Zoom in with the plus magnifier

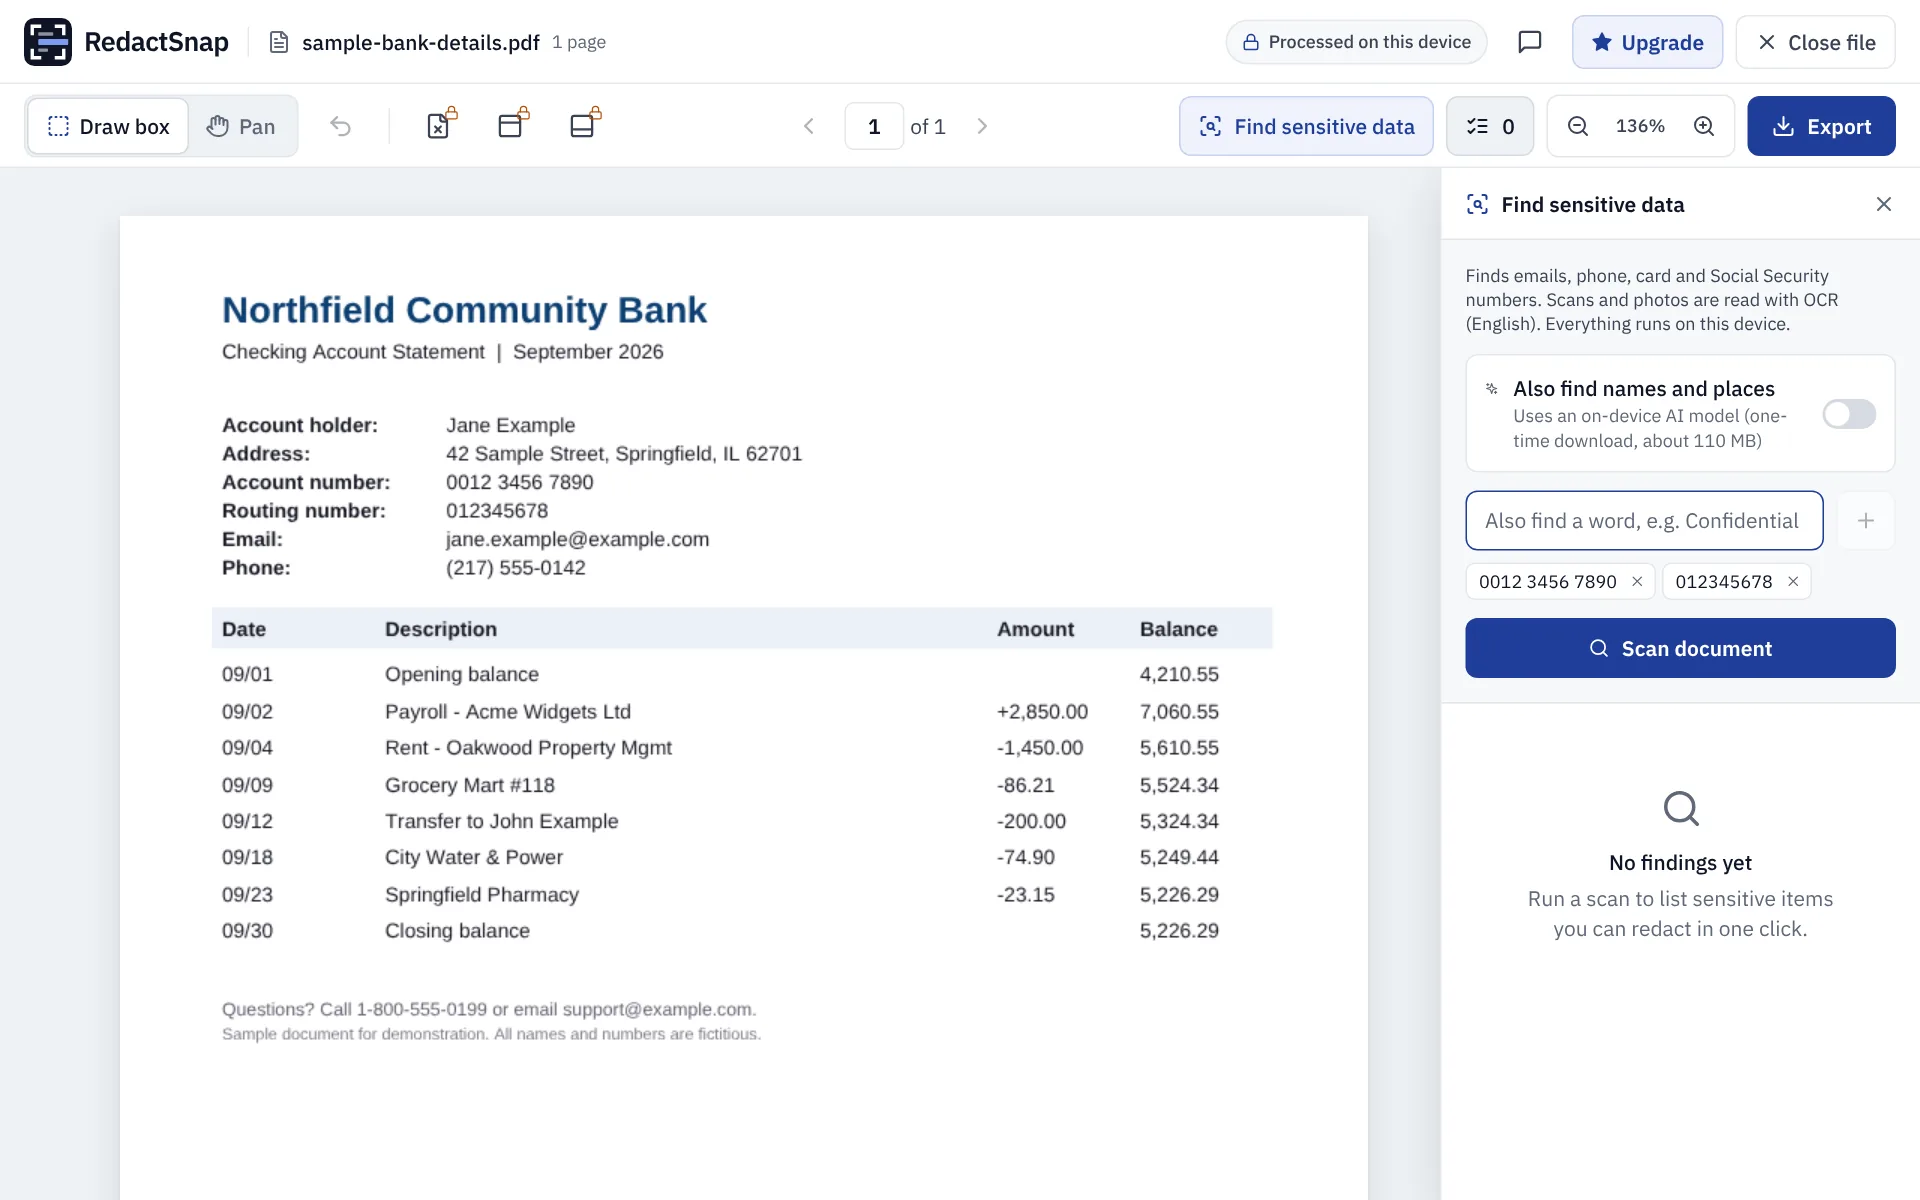(1704, 126)
